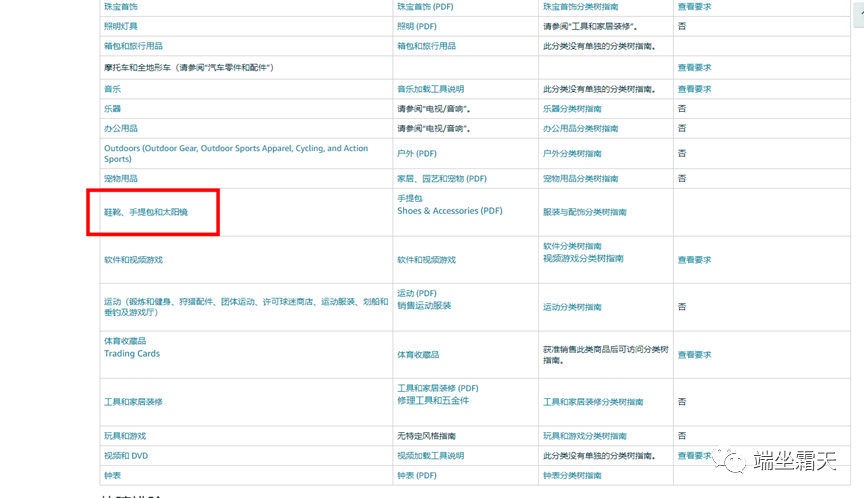864x498 pixels.
Task: Open 音乐加载工具说明 link
Action: 430,89
